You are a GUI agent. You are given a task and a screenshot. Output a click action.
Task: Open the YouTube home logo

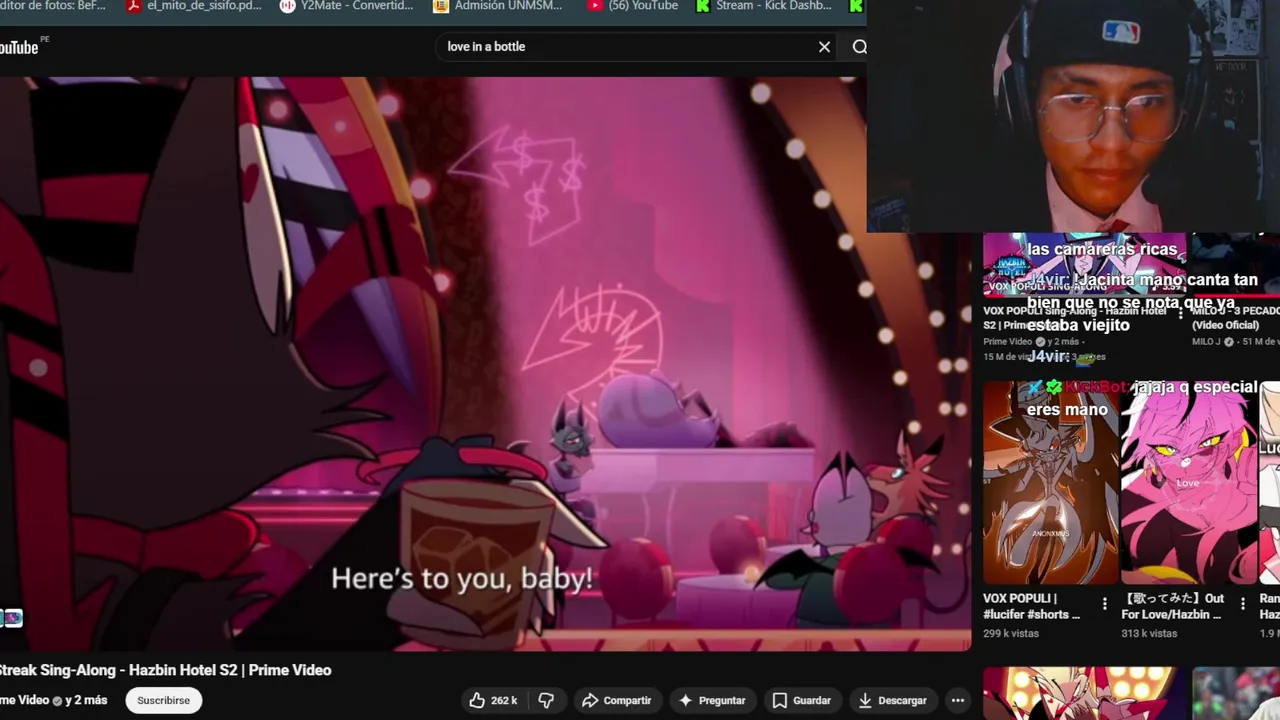pos(18,47)
